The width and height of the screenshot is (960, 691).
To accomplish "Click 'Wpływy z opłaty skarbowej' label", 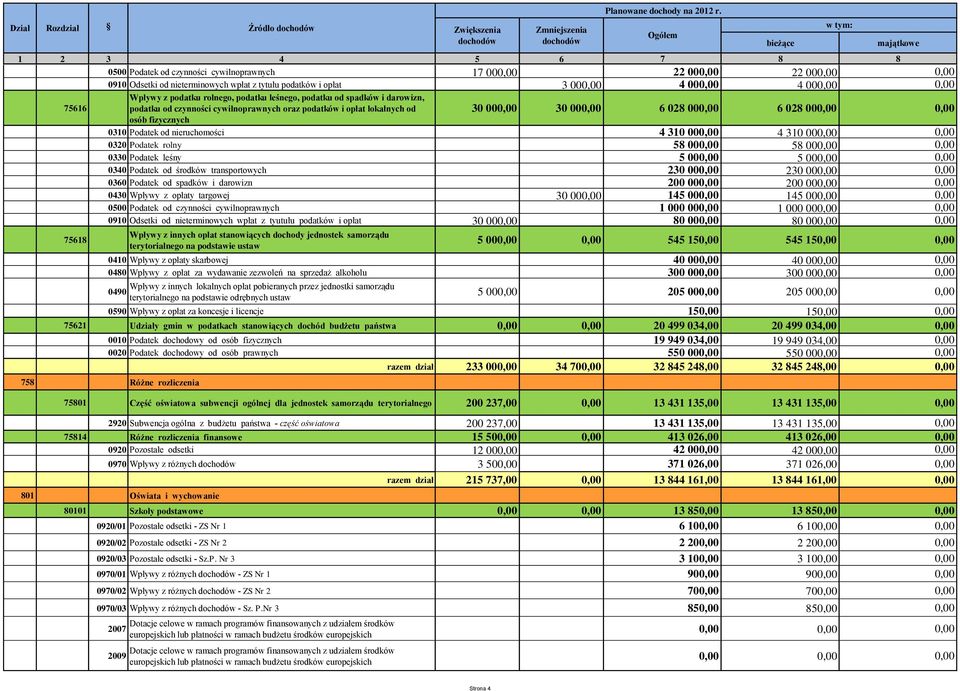I will (x=178, y=260).
